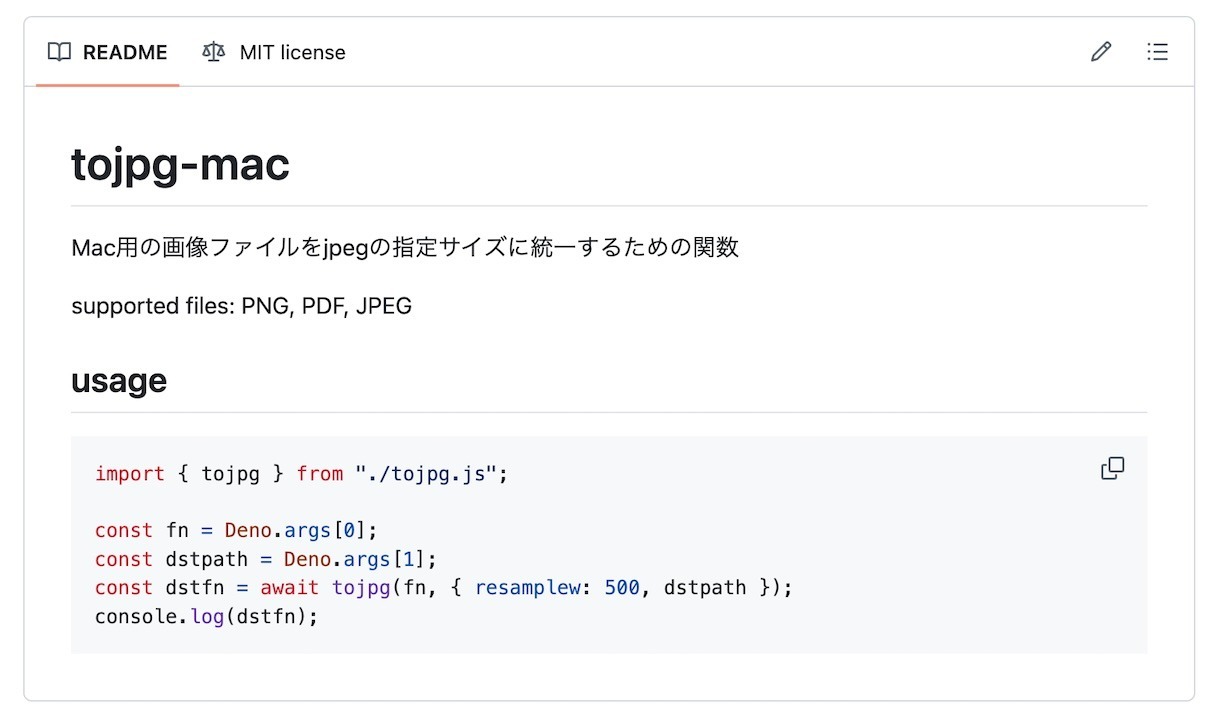Click the usage section heading
Image resolution: width=1220 pixels, height=719 pixels.
pyautogui.click(x=119, y=381)
